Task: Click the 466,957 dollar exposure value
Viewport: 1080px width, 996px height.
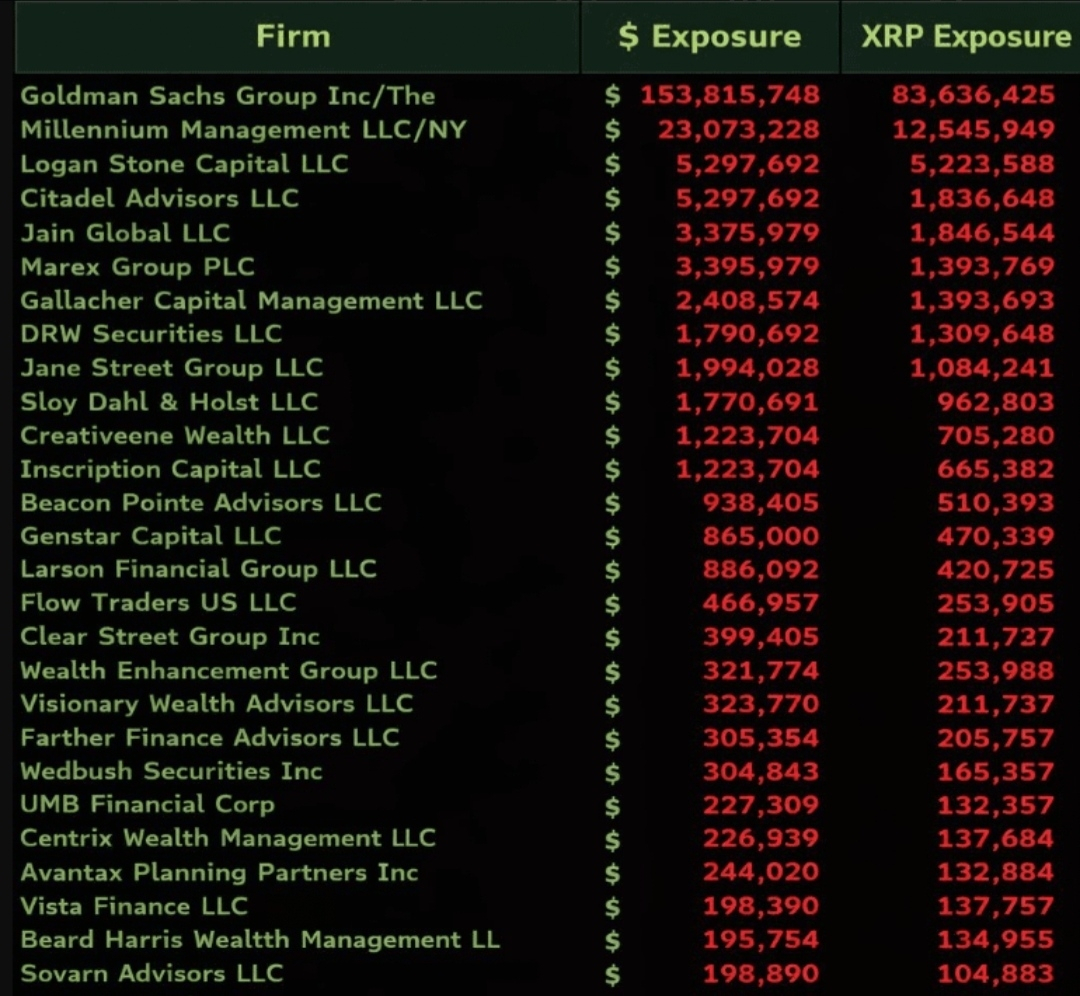Action: tap(761, 603)
